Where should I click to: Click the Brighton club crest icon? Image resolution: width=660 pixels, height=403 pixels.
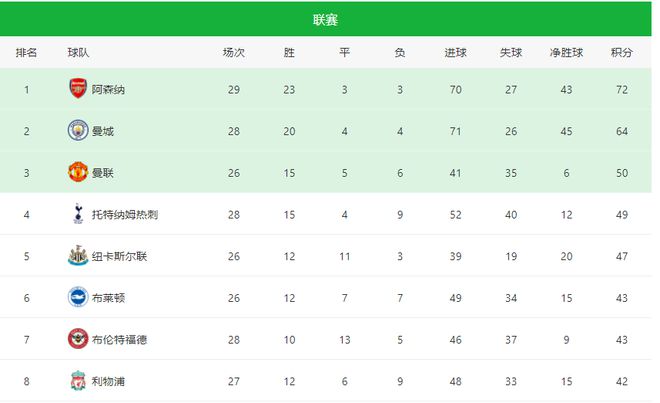(77, 296)
